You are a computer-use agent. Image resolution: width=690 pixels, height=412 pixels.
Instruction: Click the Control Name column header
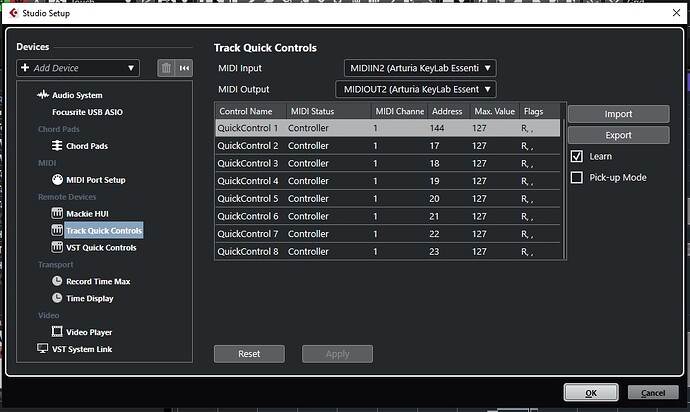point(251,111)
